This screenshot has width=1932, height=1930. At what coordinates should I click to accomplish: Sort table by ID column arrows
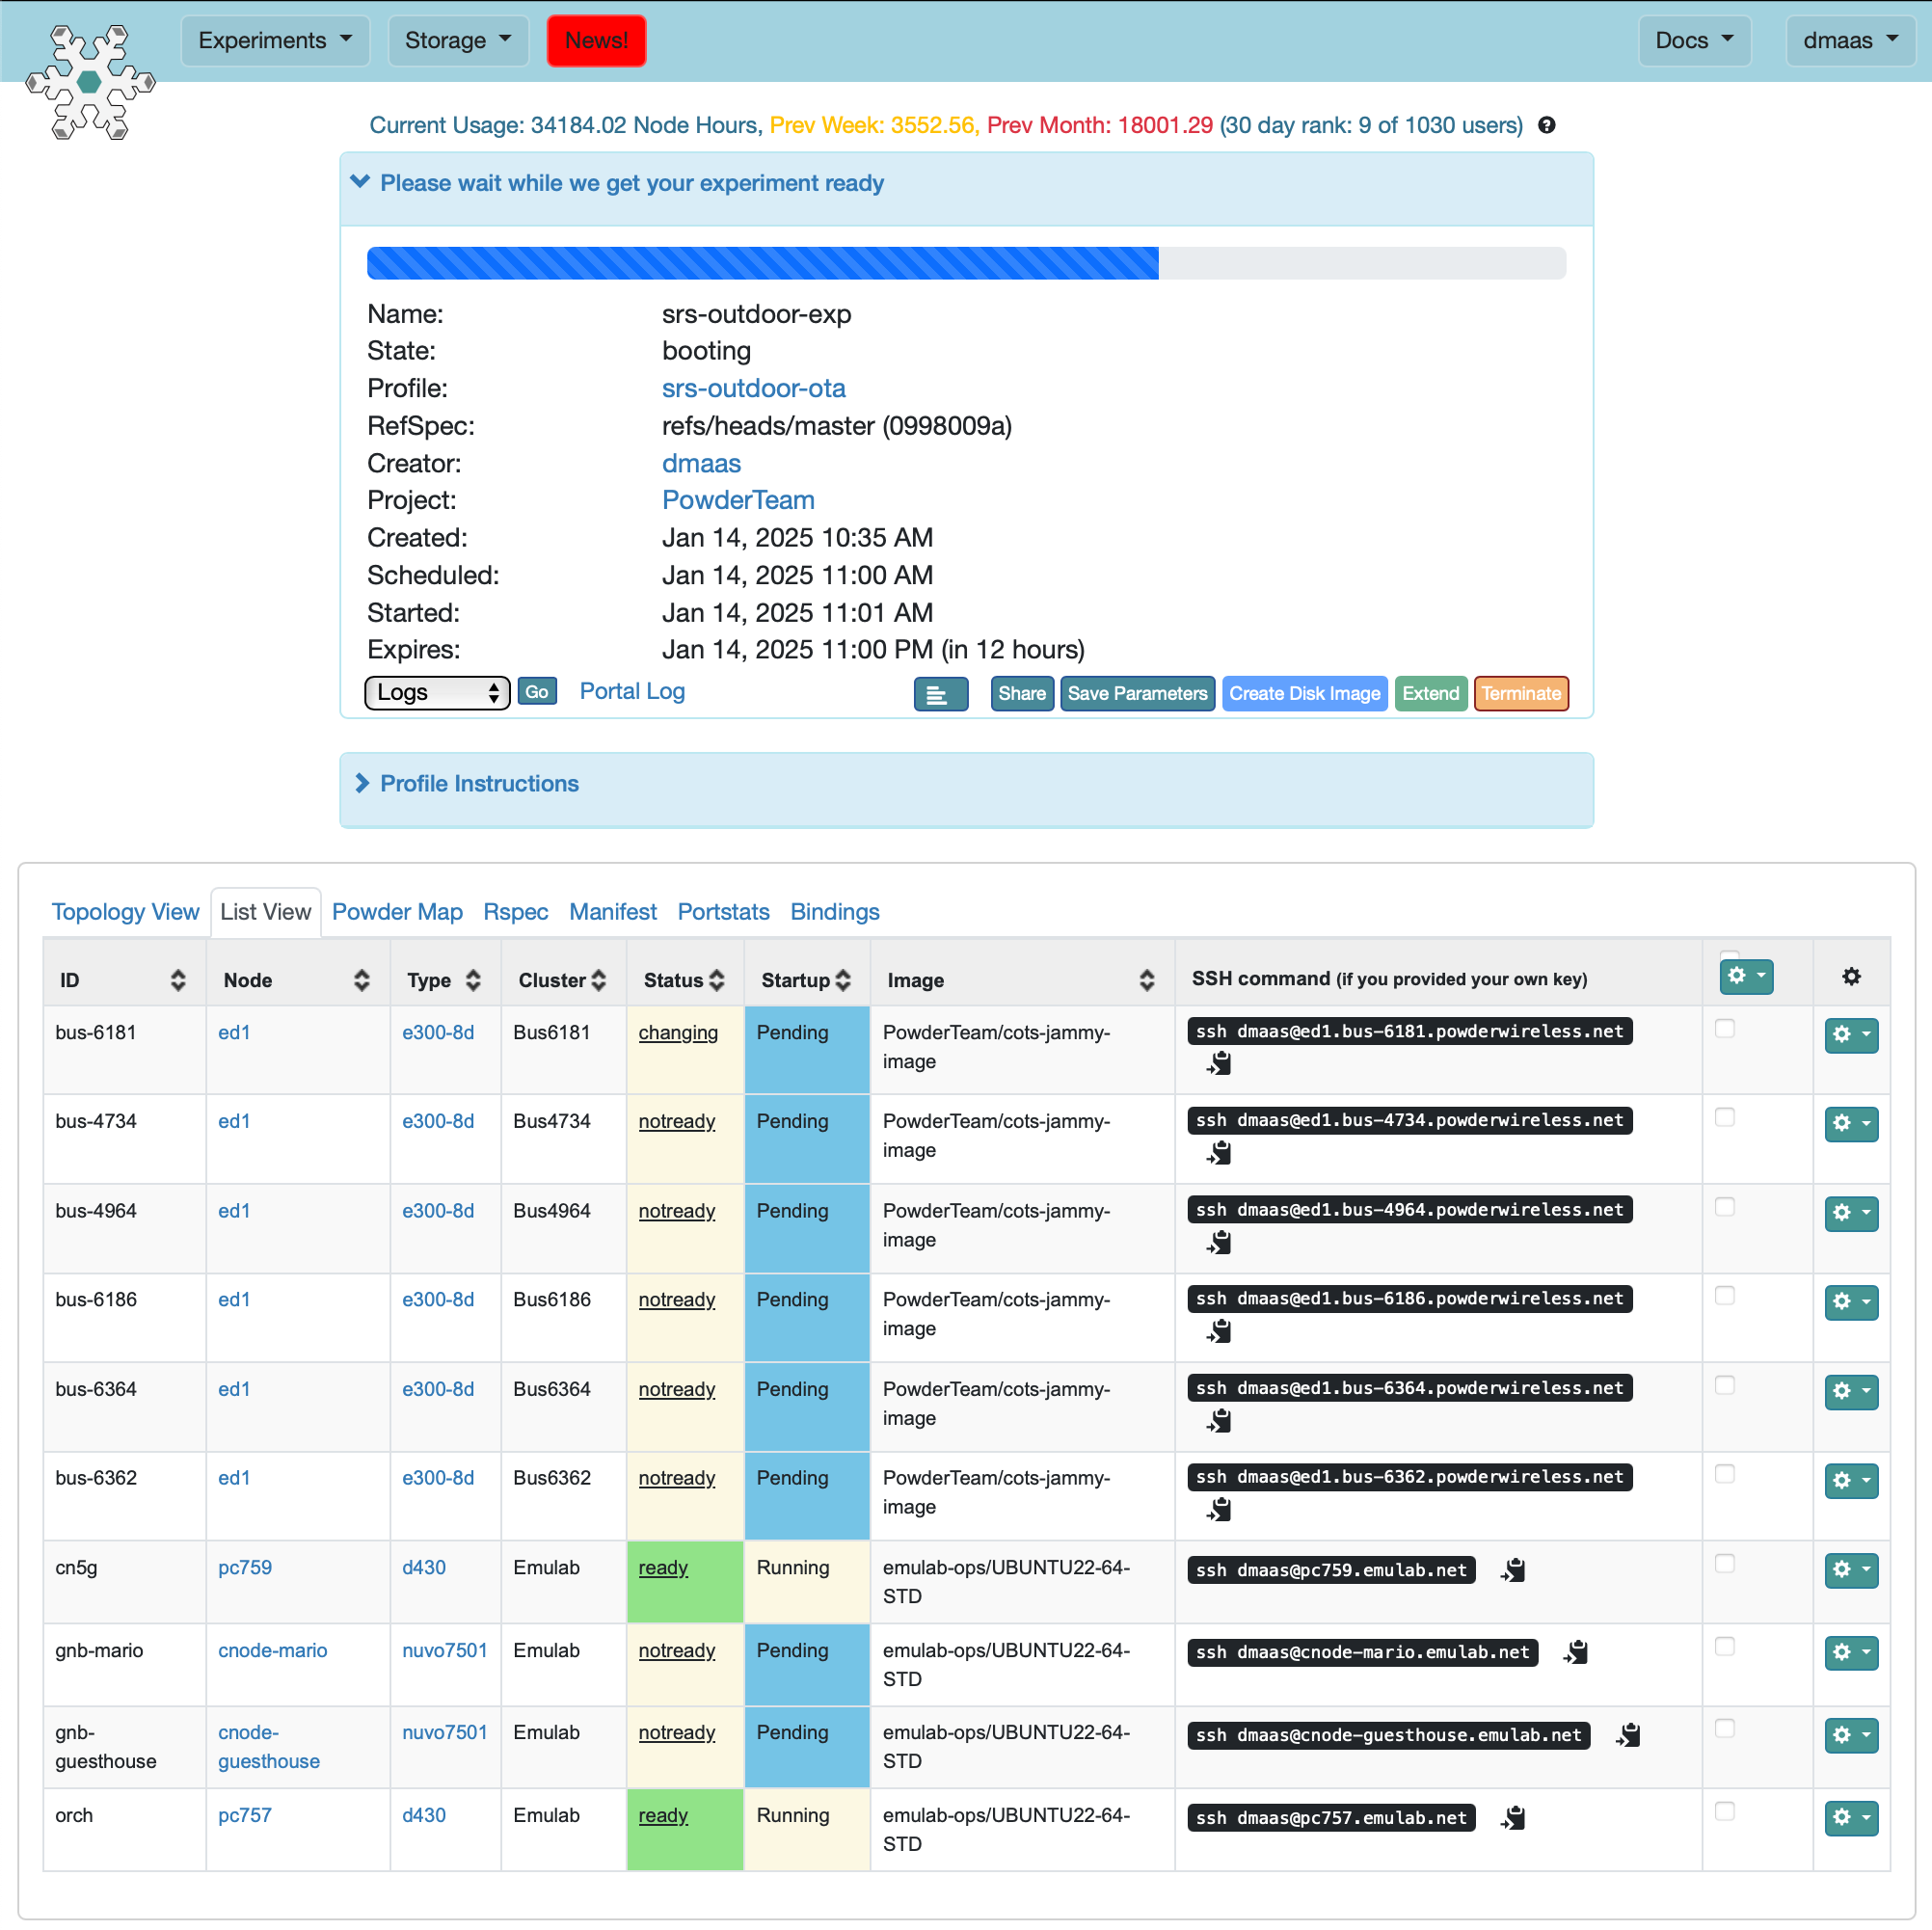(178, 980)
